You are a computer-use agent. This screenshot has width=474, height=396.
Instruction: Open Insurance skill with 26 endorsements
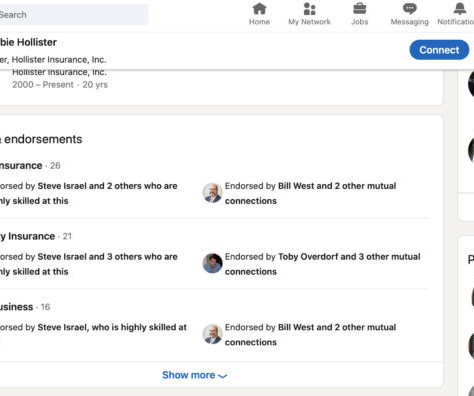point(30,166)
